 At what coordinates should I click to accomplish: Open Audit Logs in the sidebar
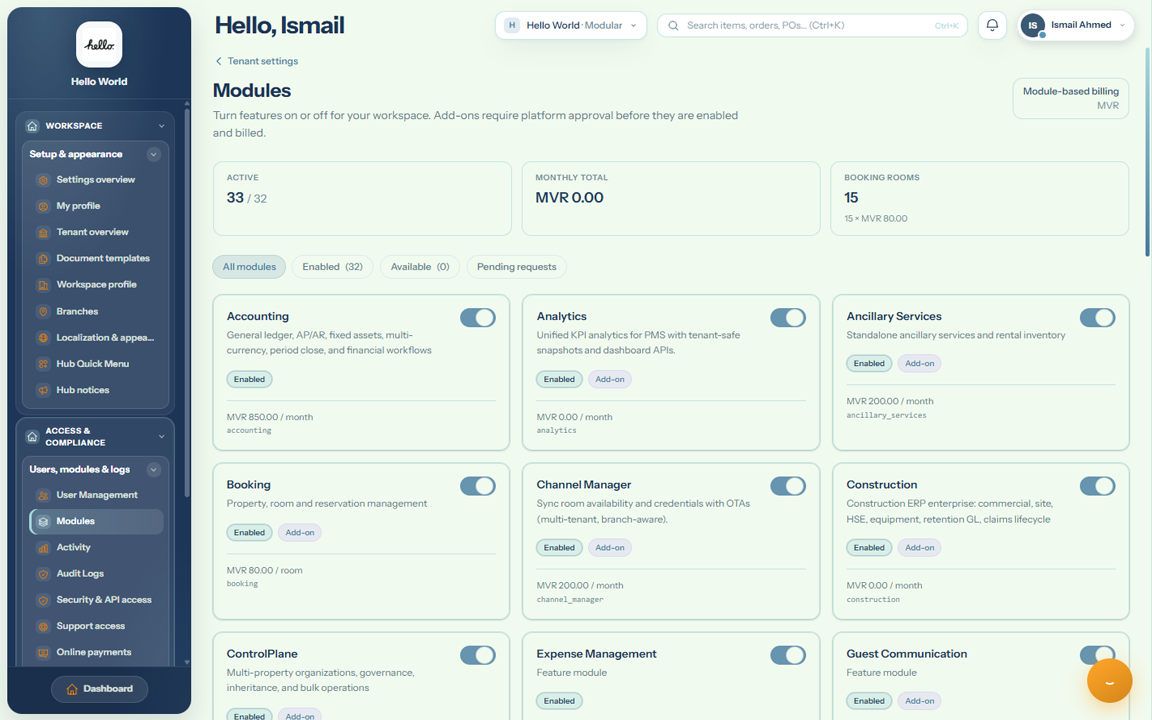[96, 574]
